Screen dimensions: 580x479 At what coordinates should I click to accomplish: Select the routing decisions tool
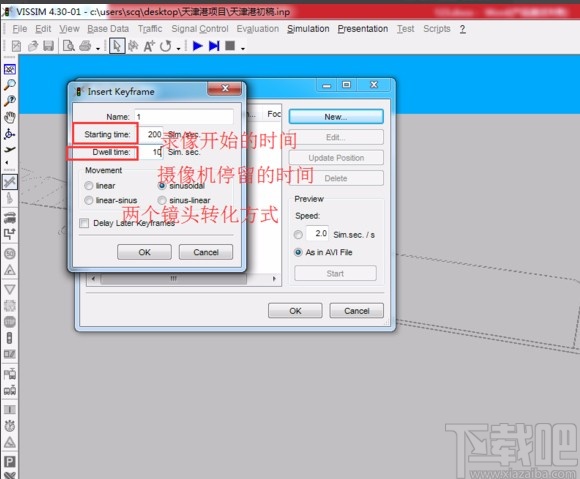pos(10,234)
